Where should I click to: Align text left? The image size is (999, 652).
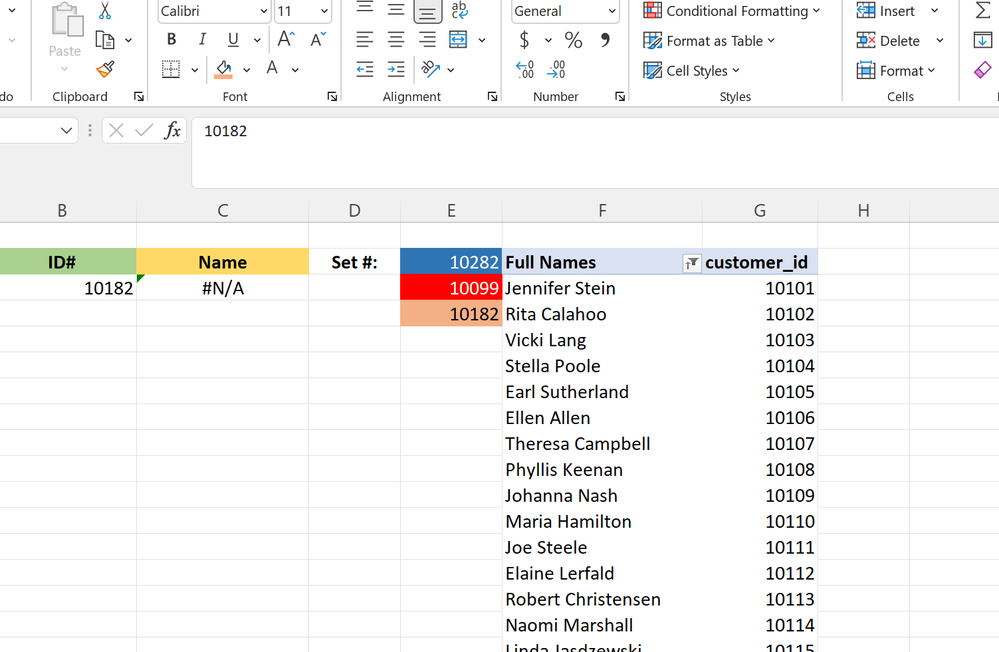pos(364,40)
